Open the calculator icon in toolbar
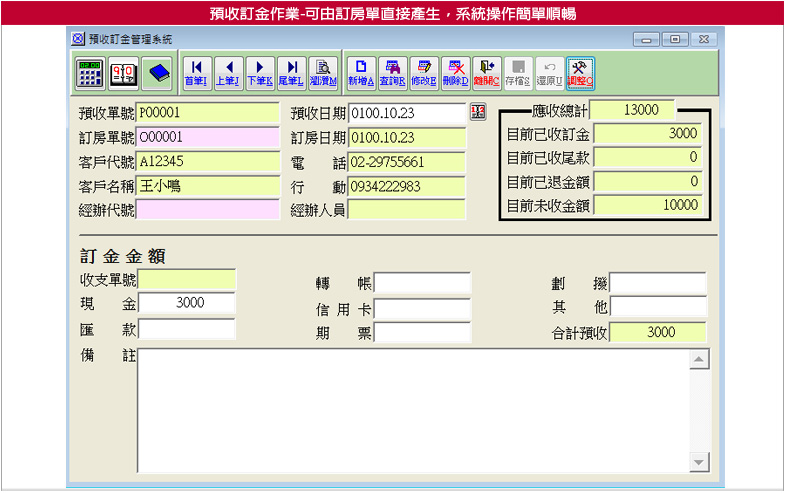Image resolution: width=786 pixels, height=493 pixels. click(x=90, y=71)
